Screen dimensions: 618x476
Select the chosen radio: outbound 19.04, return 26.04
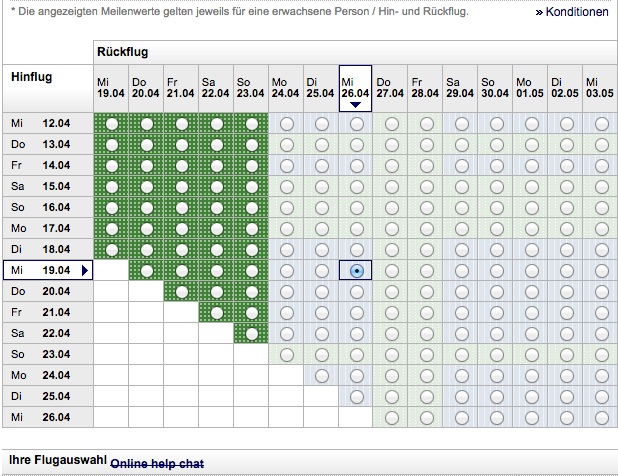click(356, 270)
